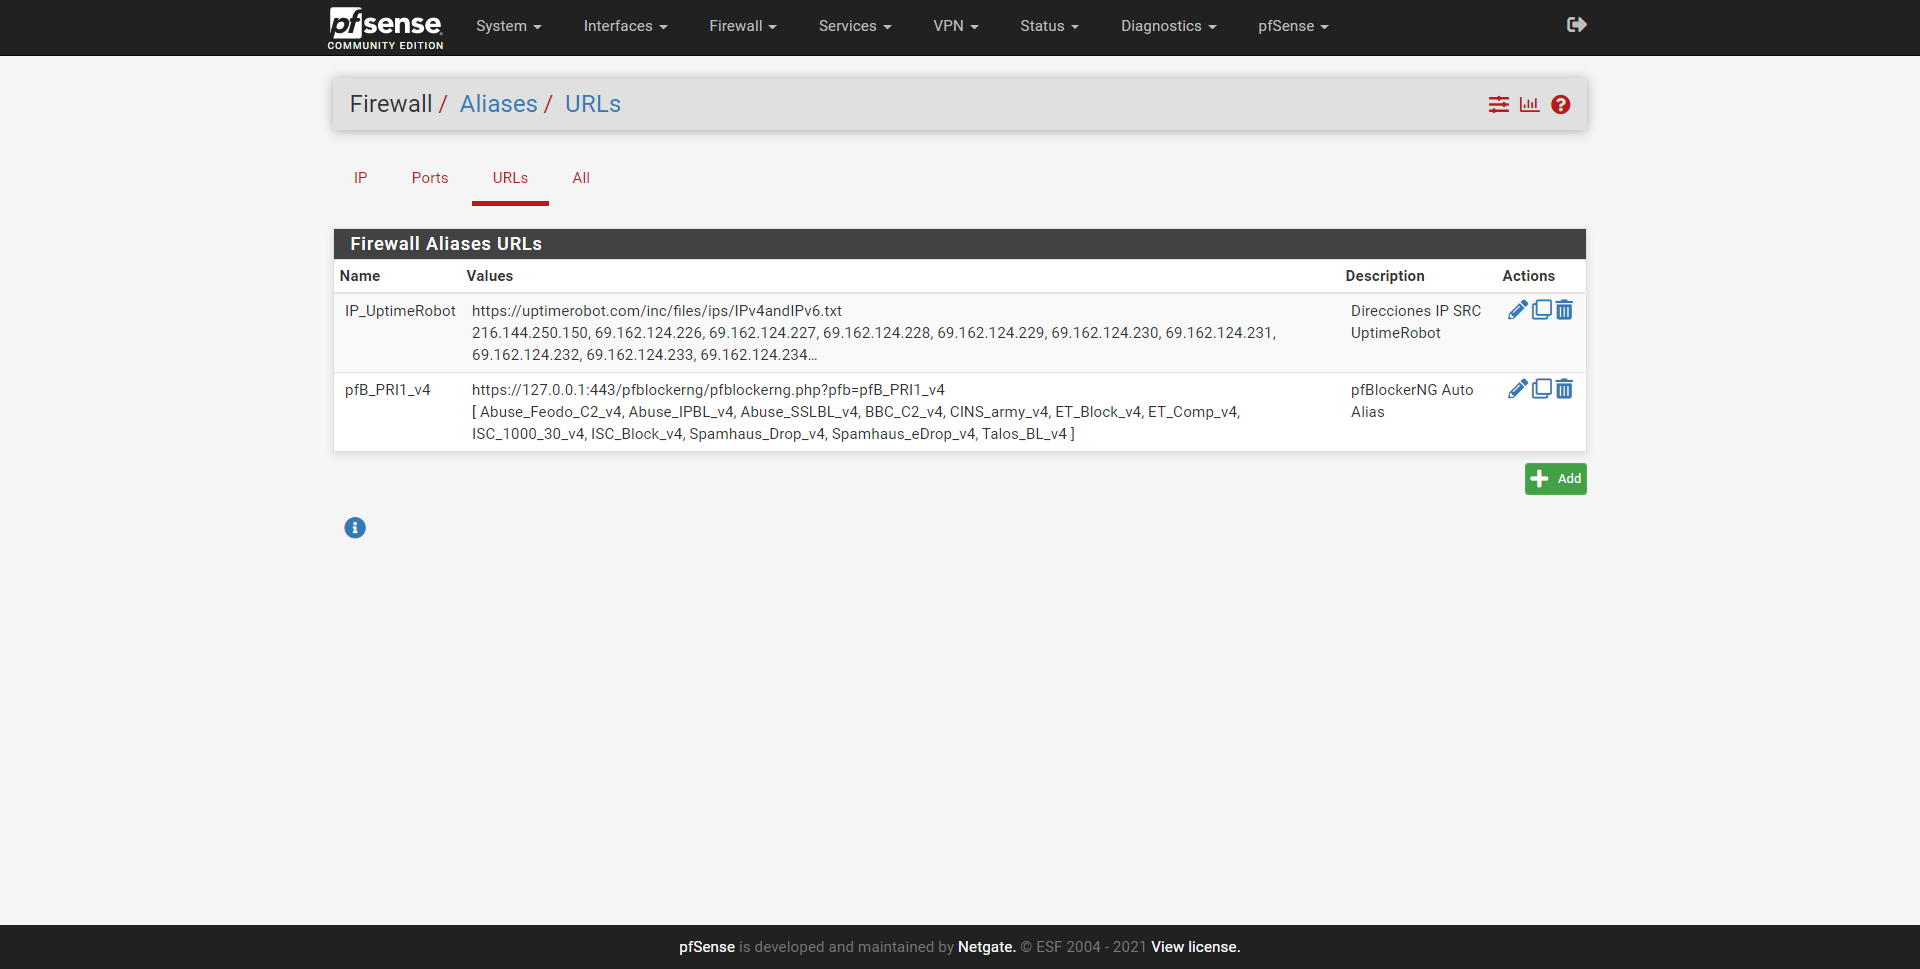Switch to the All tab
The height and width of the screenshot is (969, 1920).
(581, 178)
